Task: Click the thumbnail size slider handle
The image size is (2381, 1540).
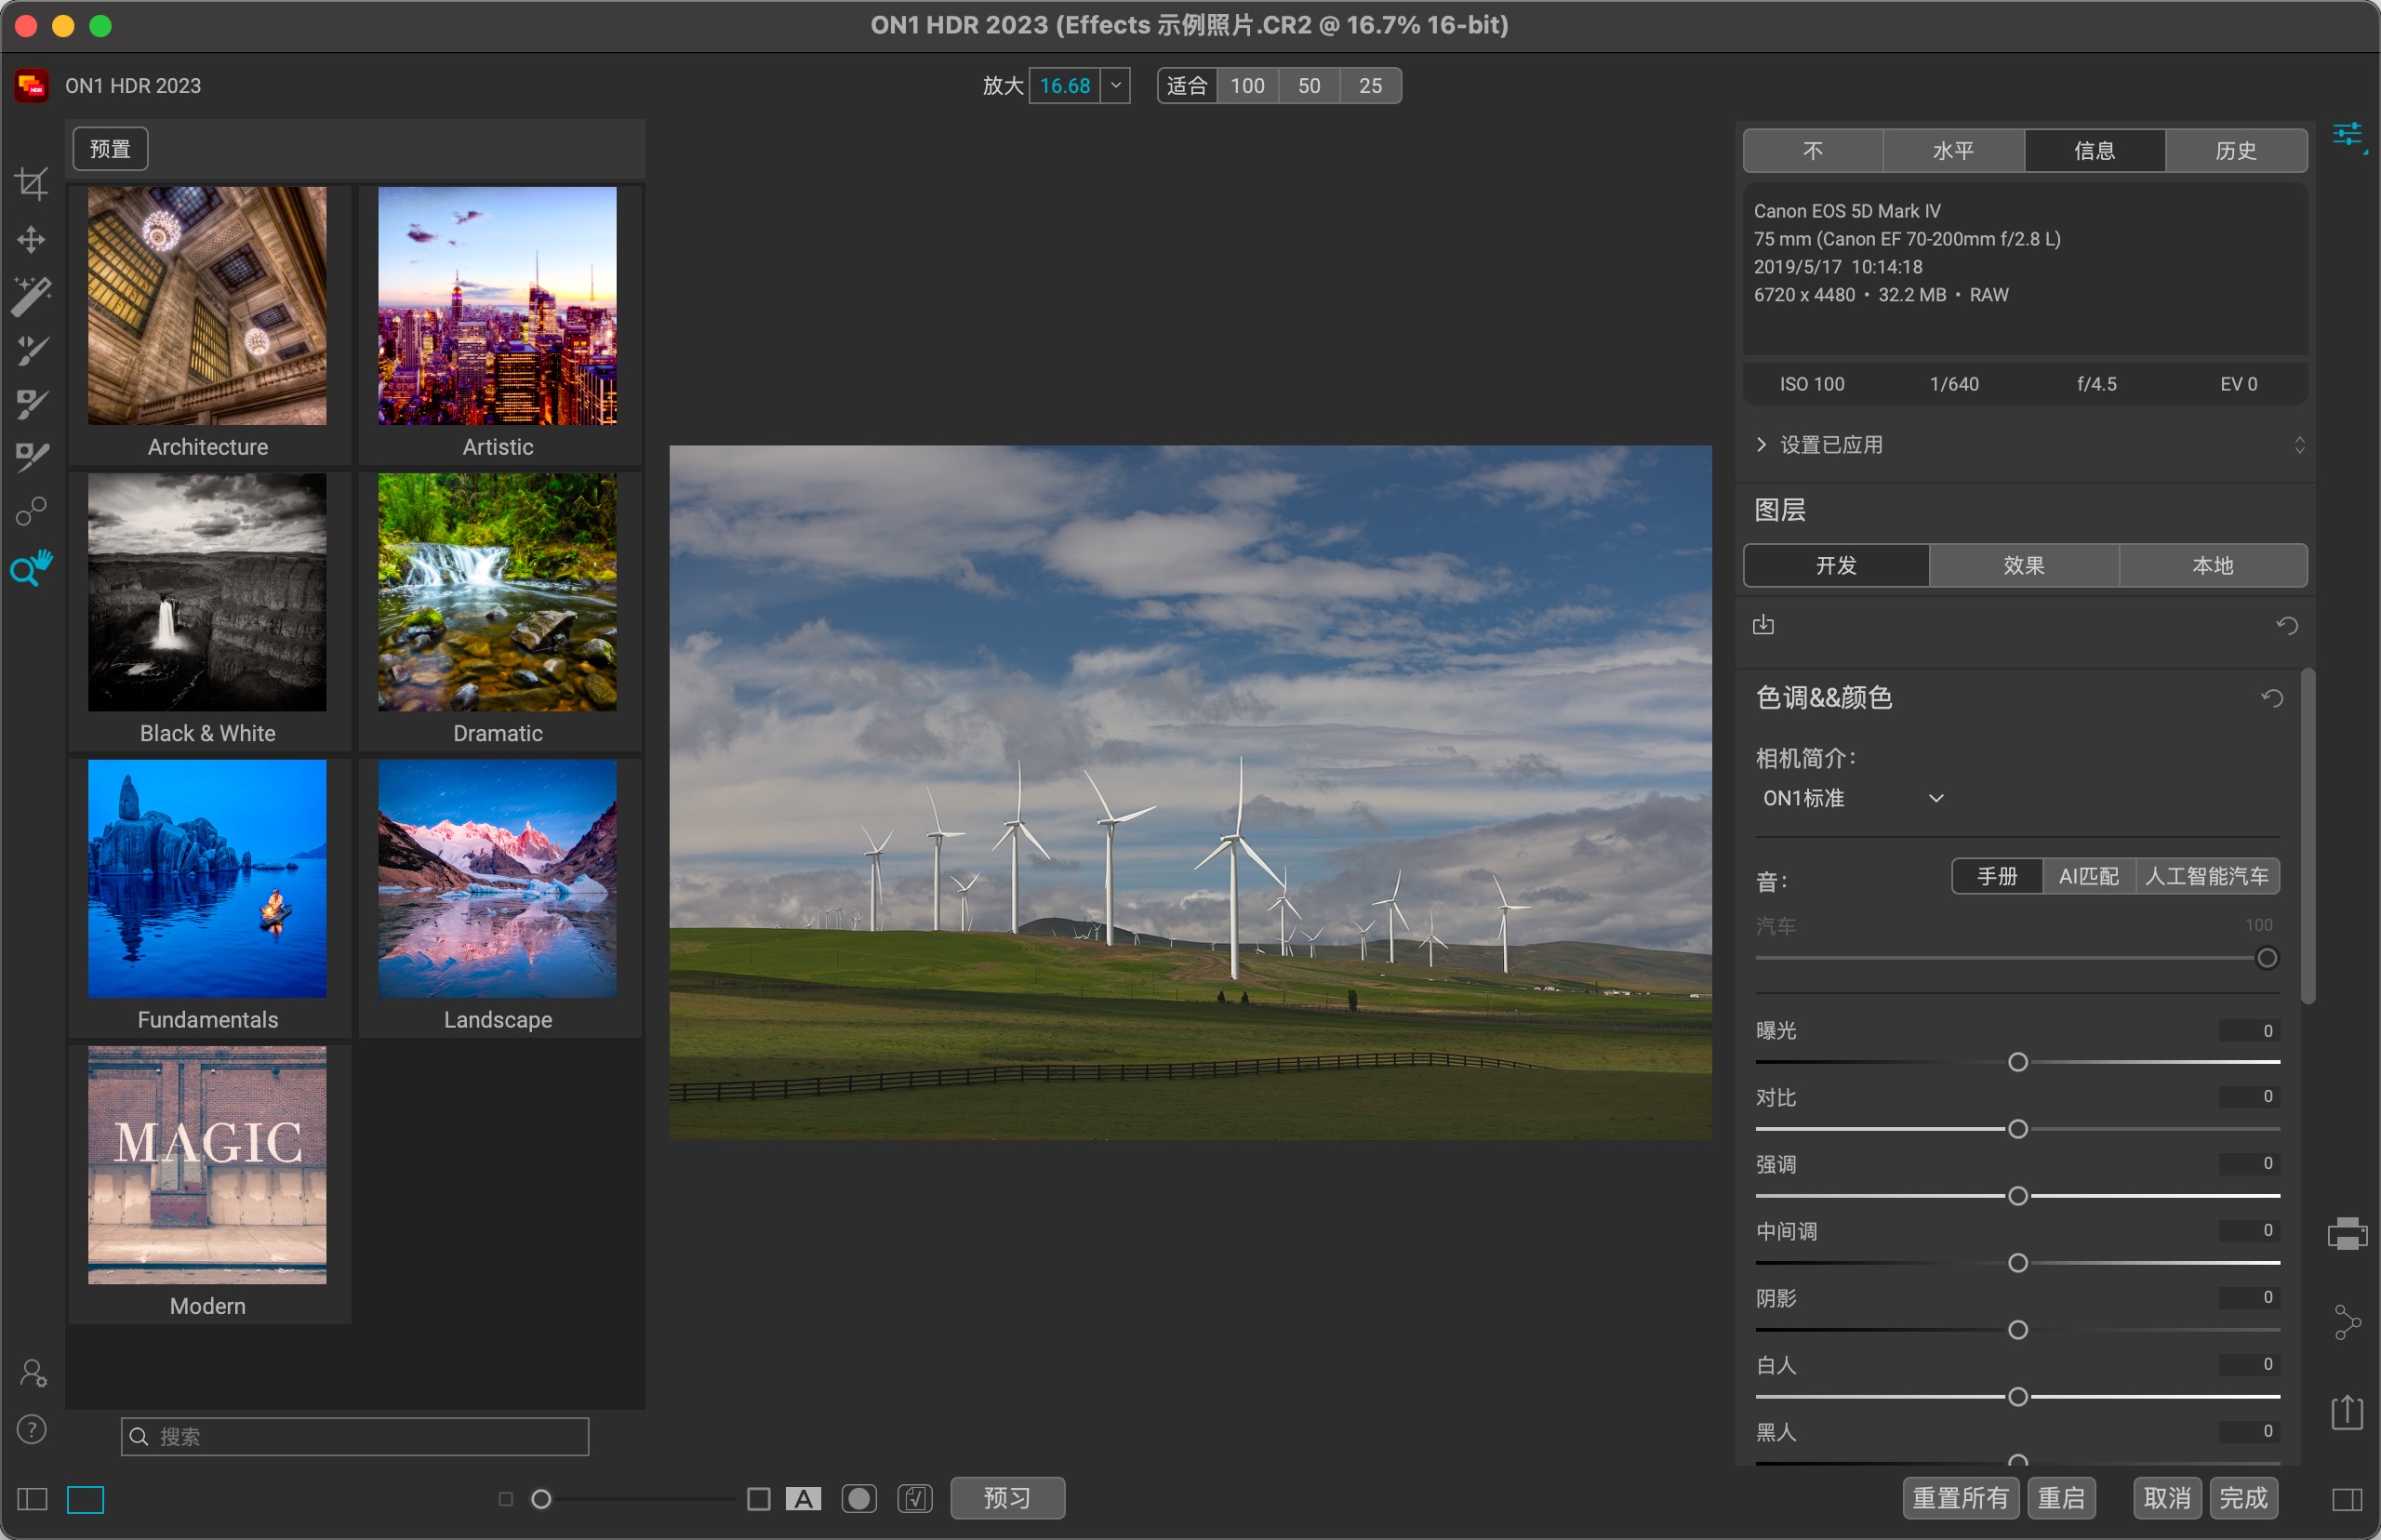Action: (541, 1499)
